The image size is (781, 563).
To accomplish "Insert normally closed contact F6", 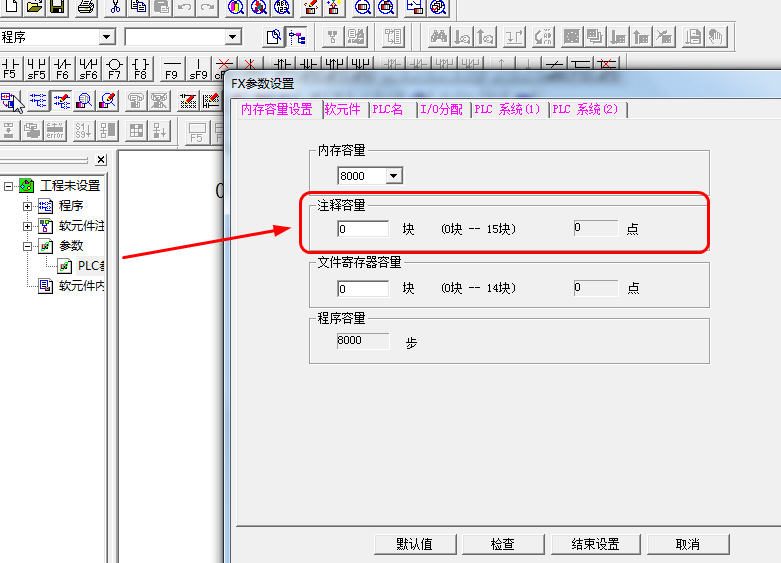I will pos(62,68).
